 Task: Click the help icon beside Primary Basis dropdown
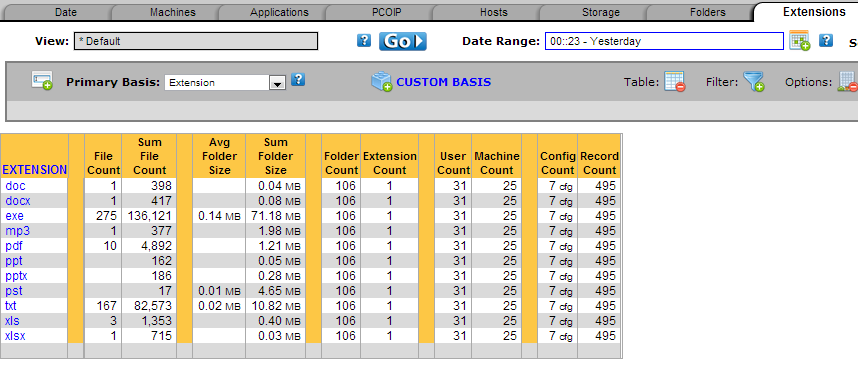[298, 80]
